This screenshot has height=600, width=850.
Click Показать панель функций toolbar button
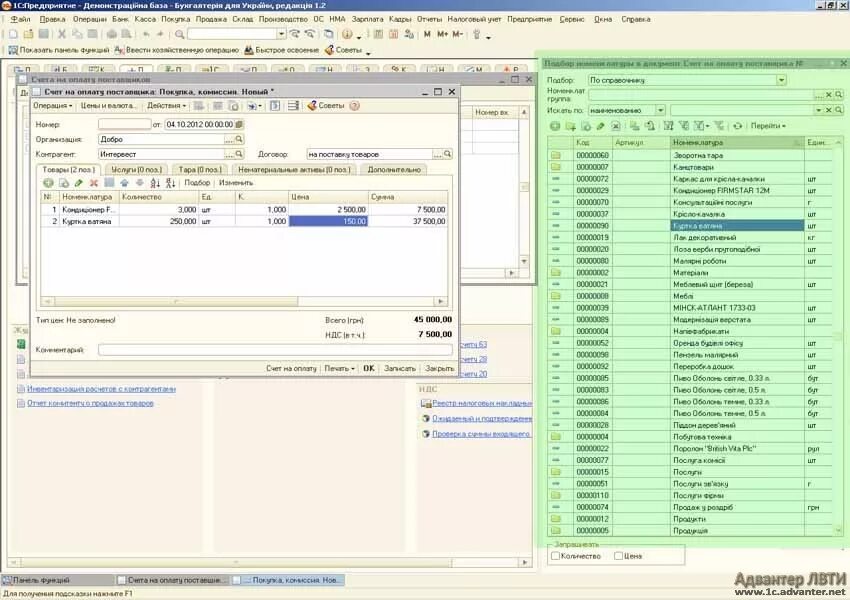59,50
